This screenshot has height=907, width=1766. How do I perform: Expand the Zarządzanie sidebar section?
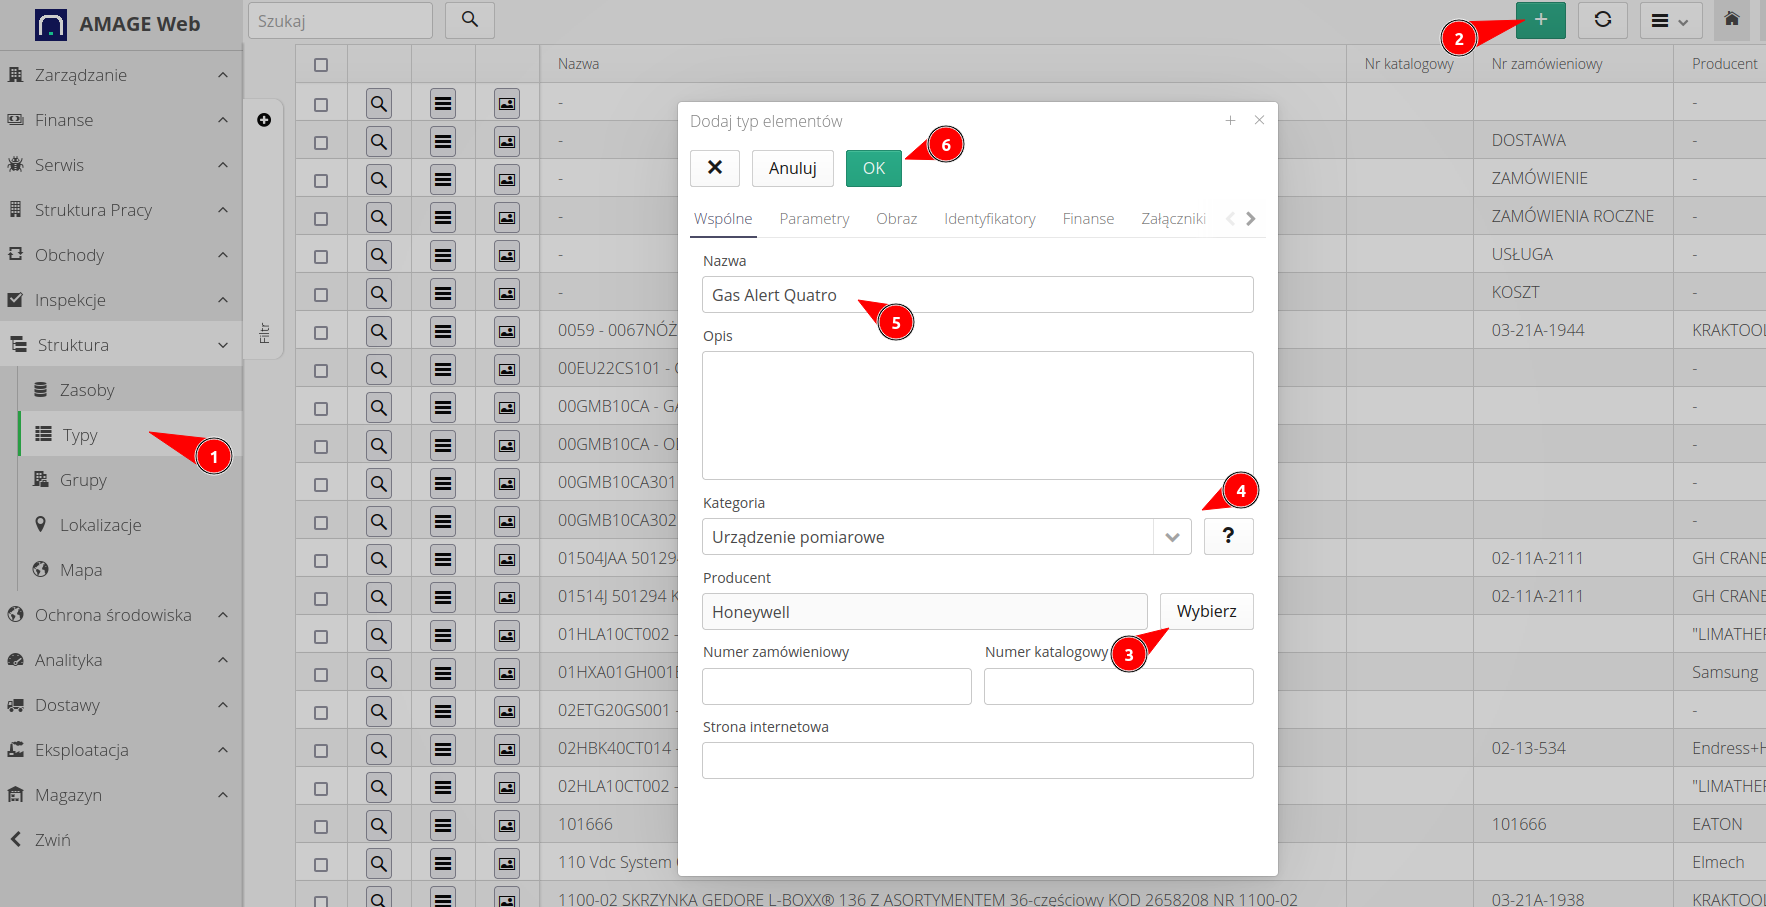pos(120,75)
